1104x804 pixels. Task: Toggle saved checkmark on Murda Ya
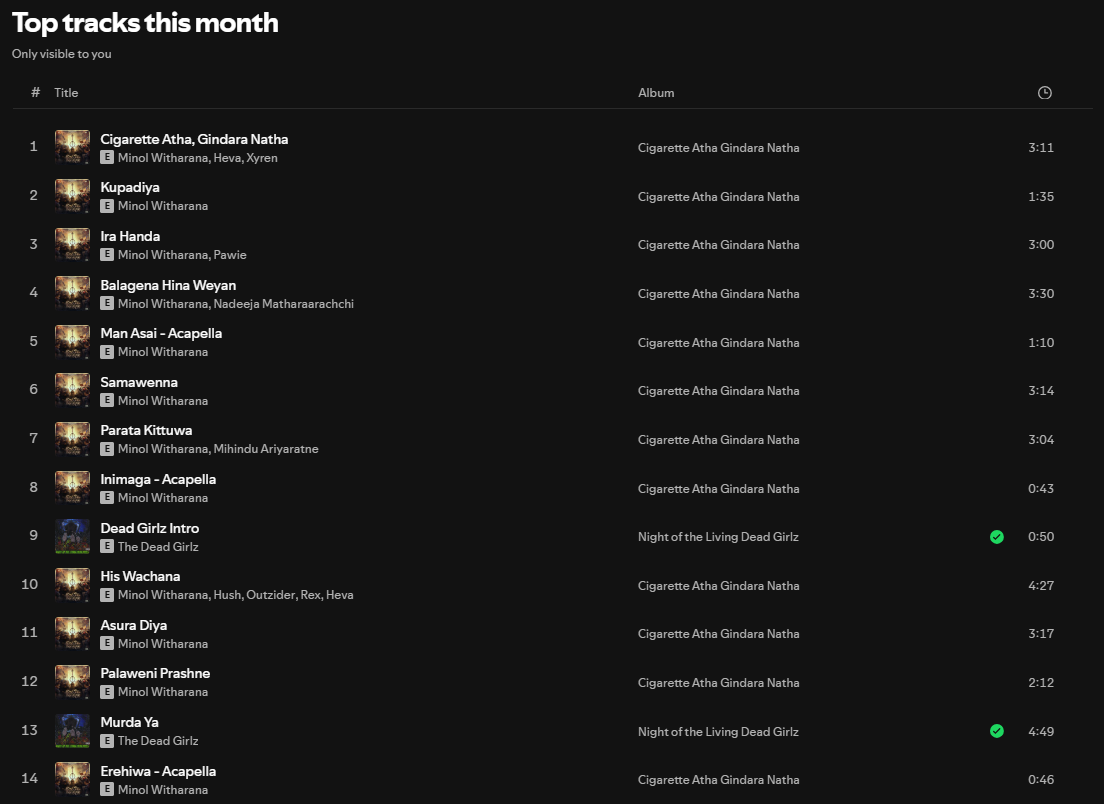click(996, 731)
